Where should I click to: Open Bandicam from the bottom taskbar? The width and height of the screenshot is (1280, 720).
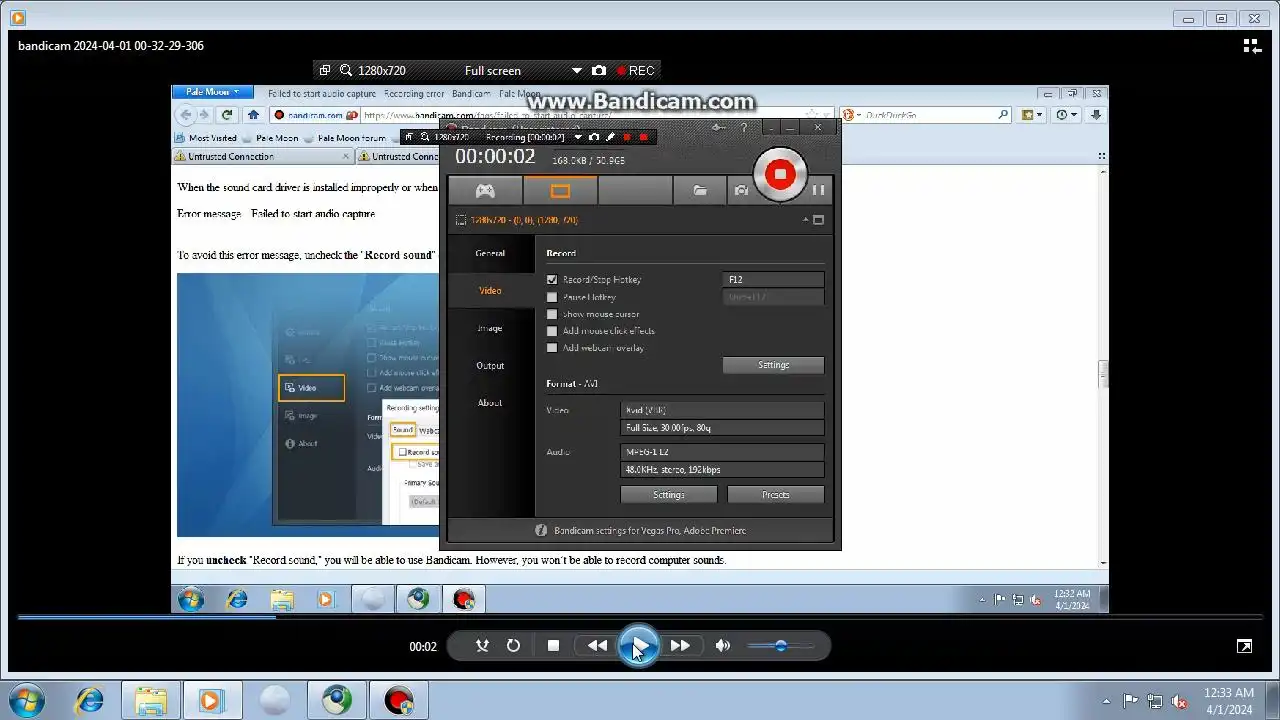[399, 700]
